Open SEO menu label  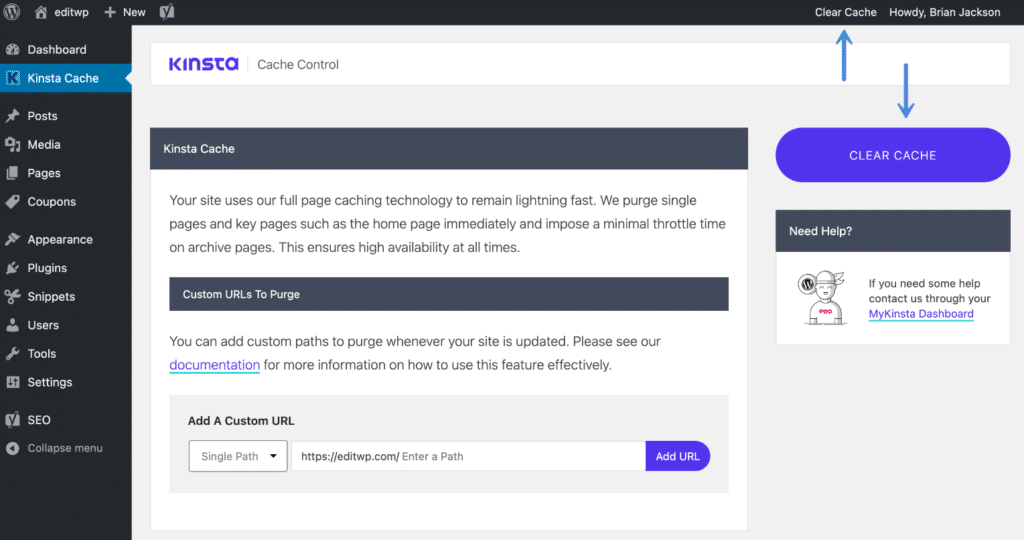(x=39, y=420)
